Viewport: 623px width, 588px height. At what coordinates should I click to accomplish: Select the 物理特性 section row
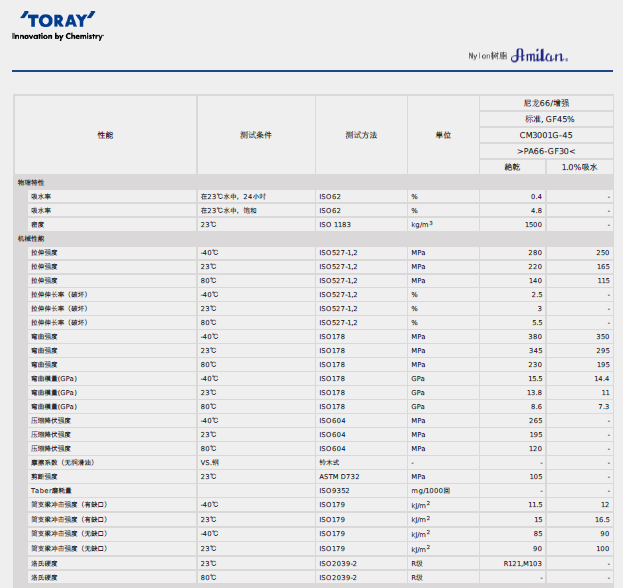coord(32,183)
